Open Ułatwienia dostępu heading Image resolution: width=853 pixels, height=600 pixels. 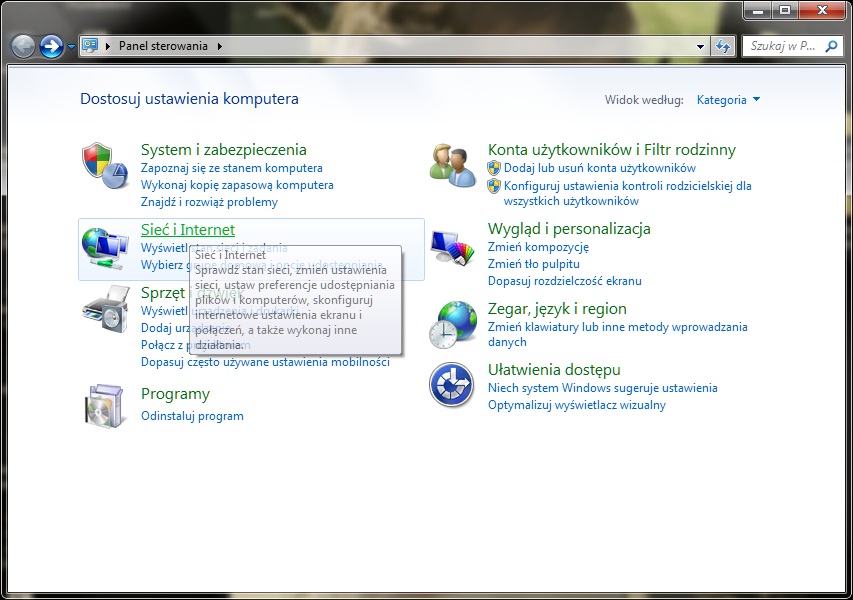click(554, 370)
